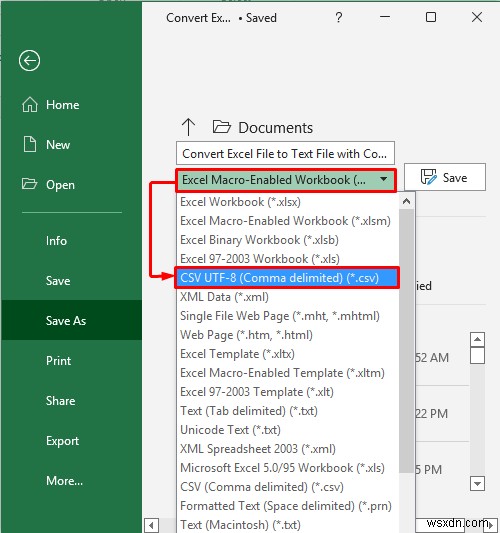Pick Excel Macro-Enabled Template (*.xltm)

[x=288, y=373]
